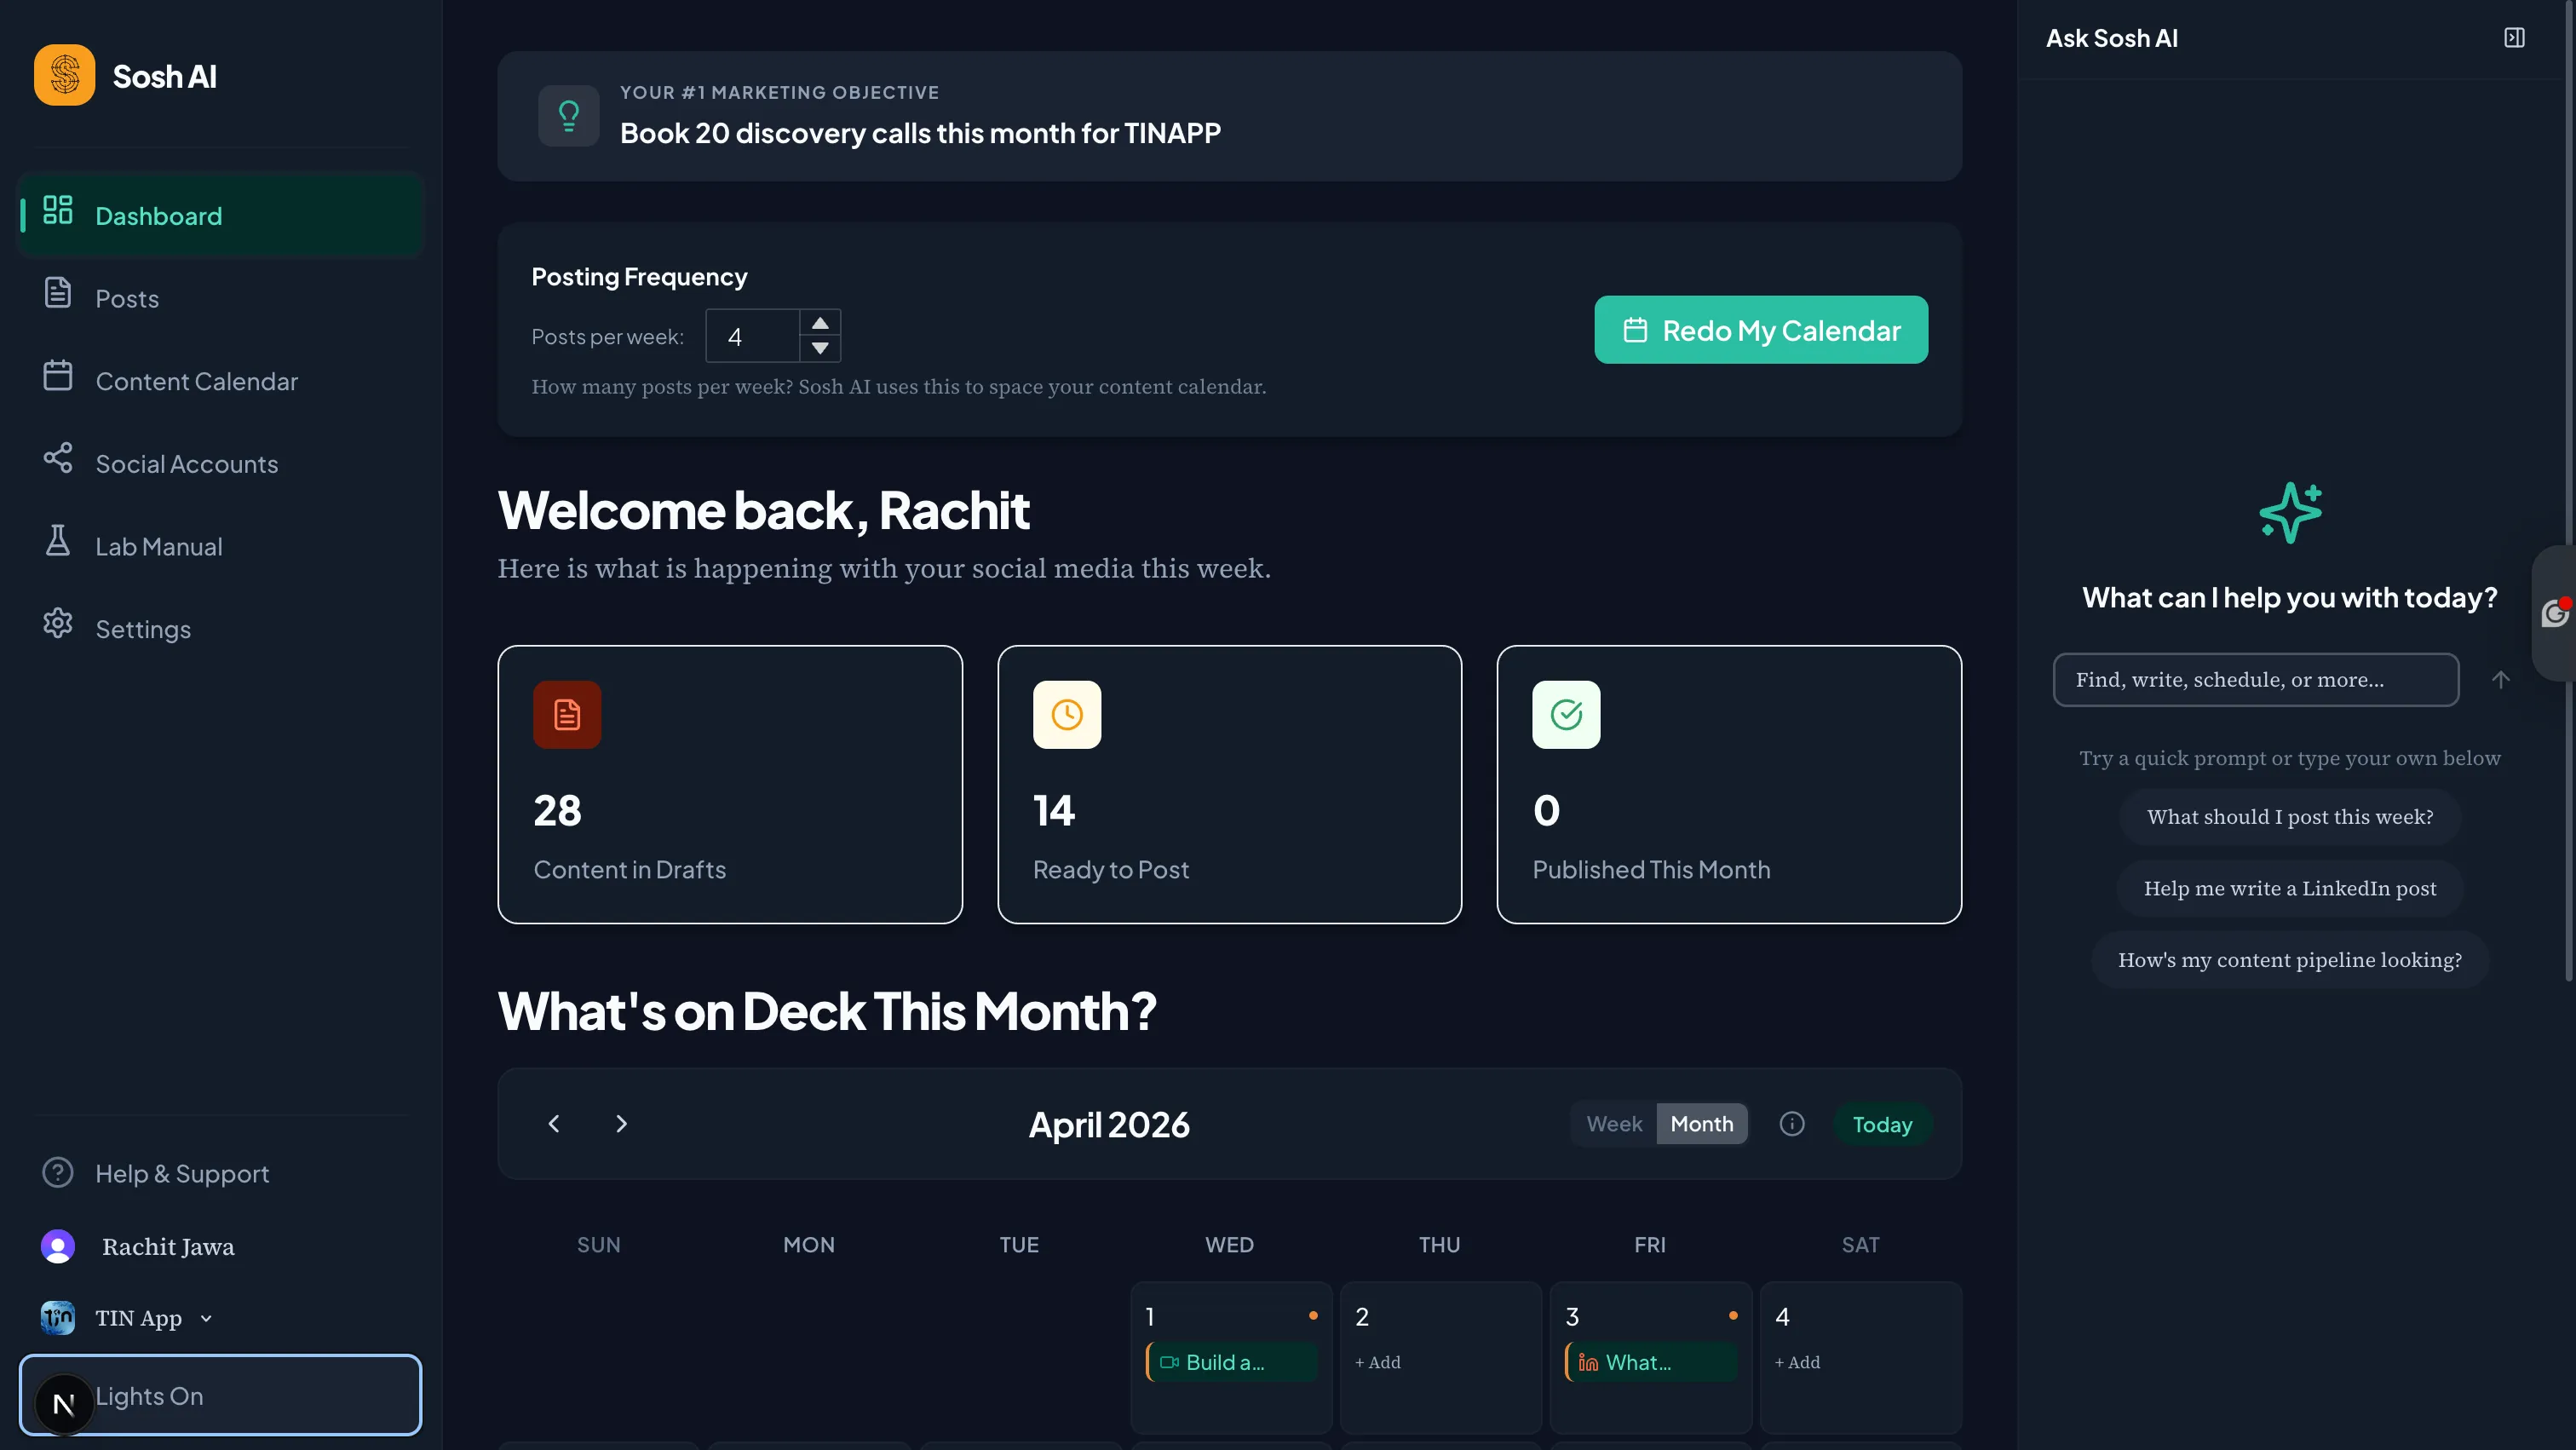The height and width of the screenshot is (1450, 2576).
Task: Go to Posts in sidebar
Action: [221, 298]
